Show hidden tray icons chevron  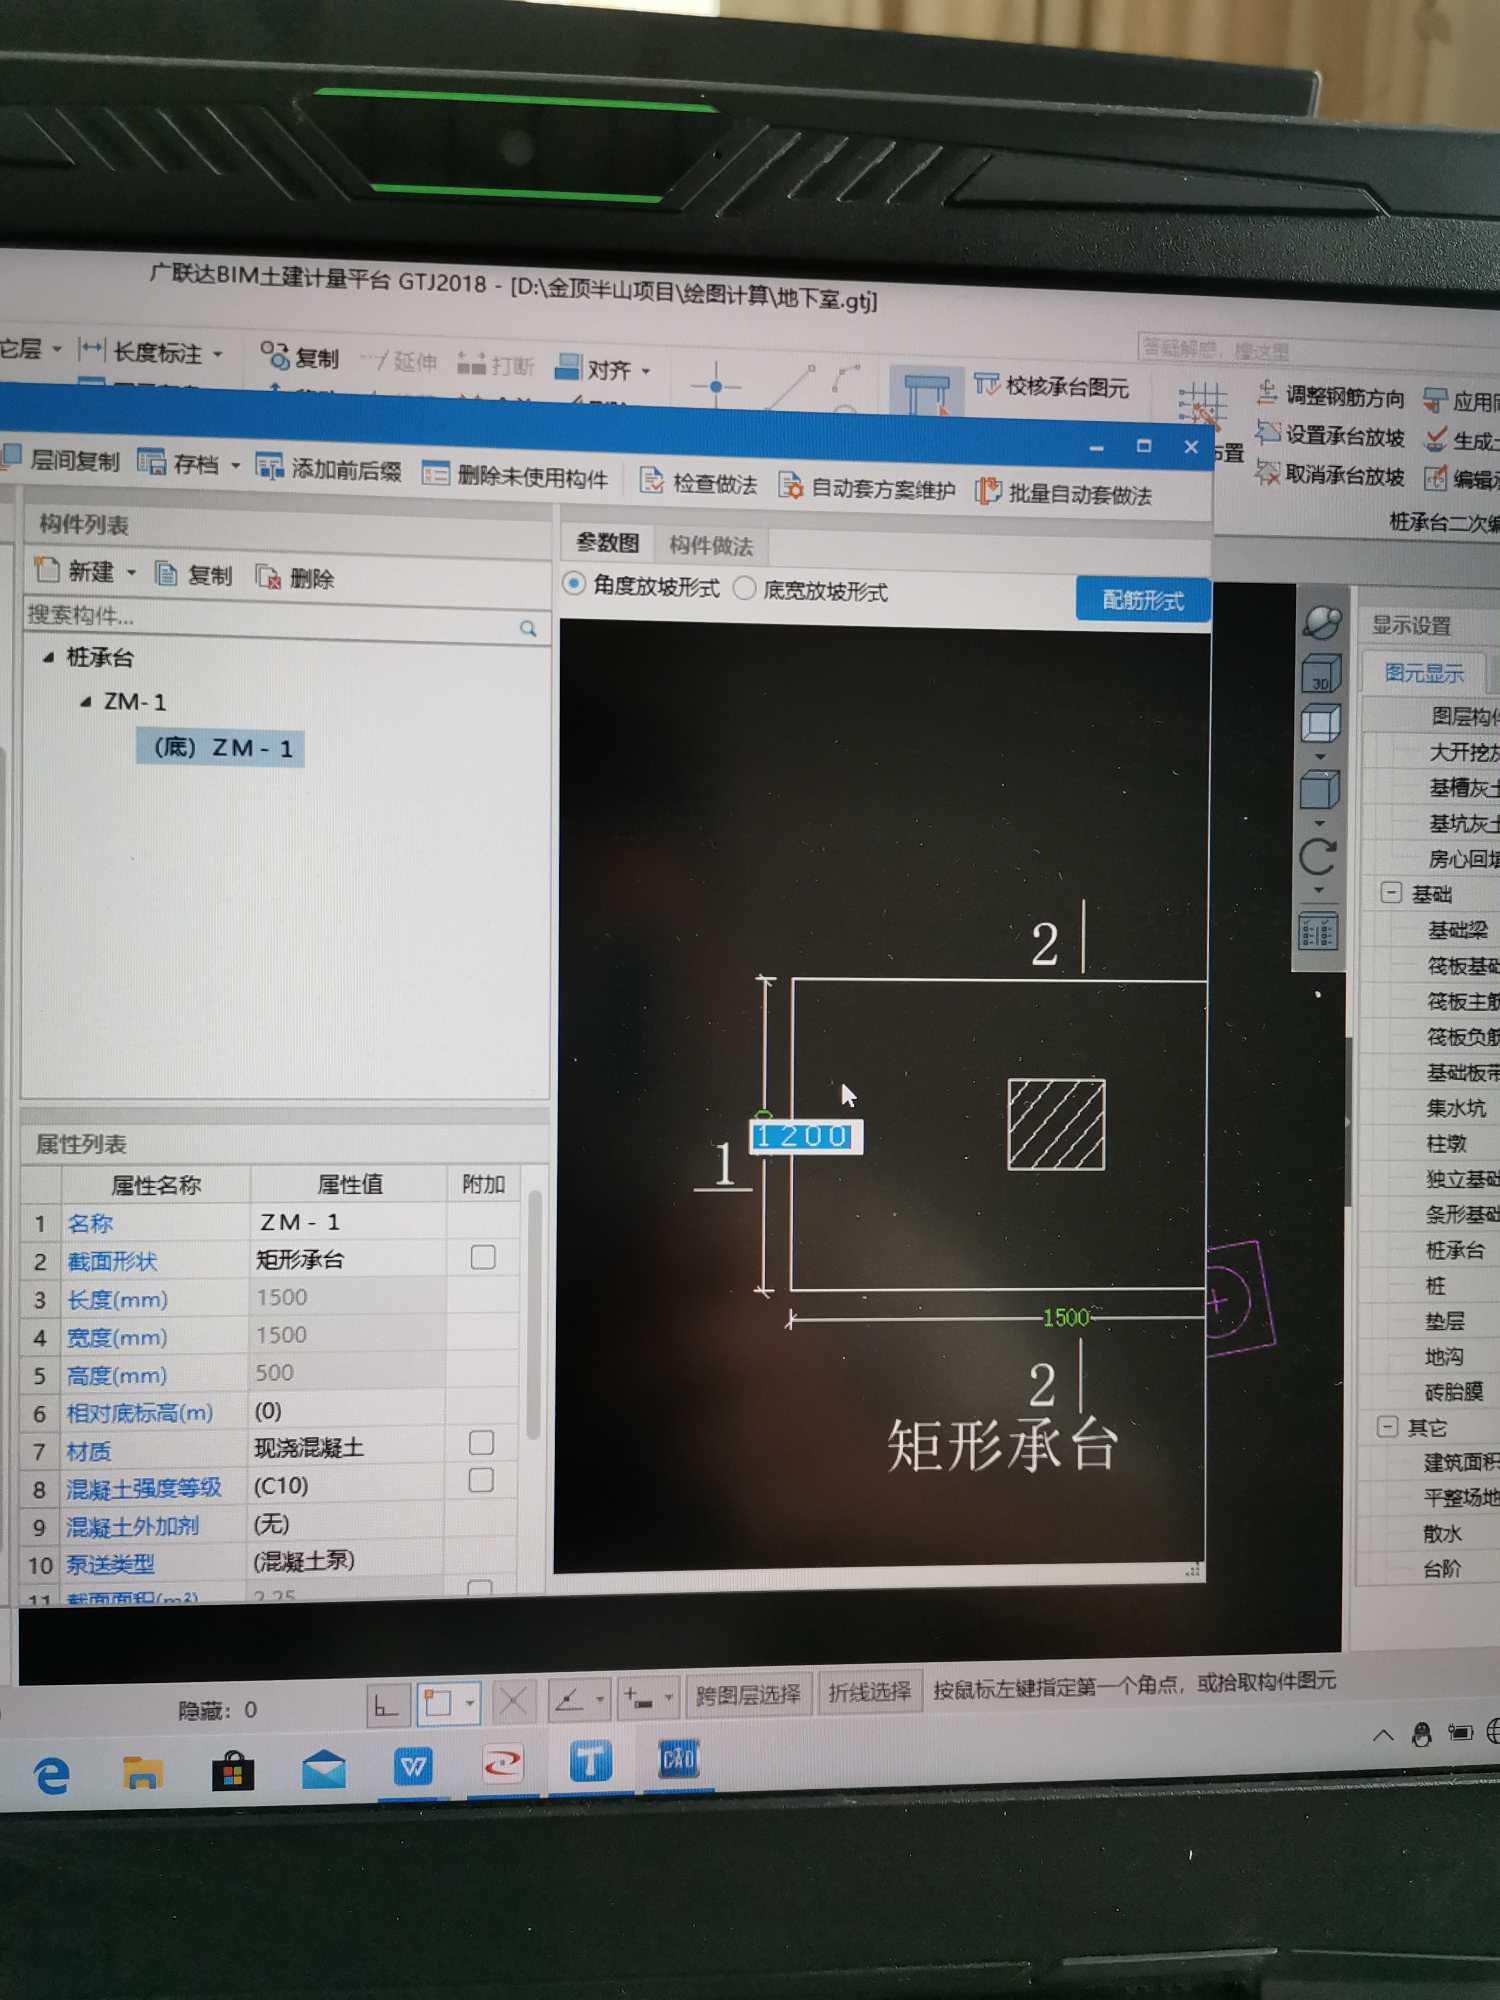point(1382,1736)
